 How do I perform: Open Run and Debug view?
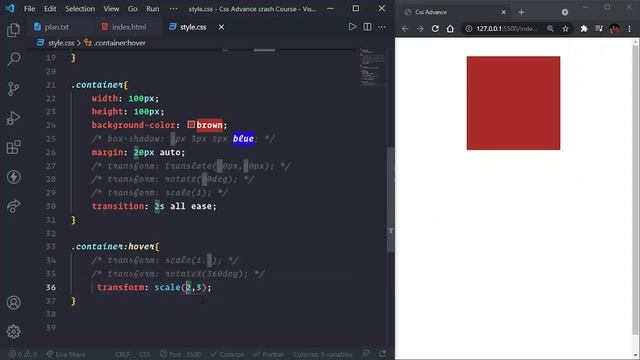pos(13,118)
